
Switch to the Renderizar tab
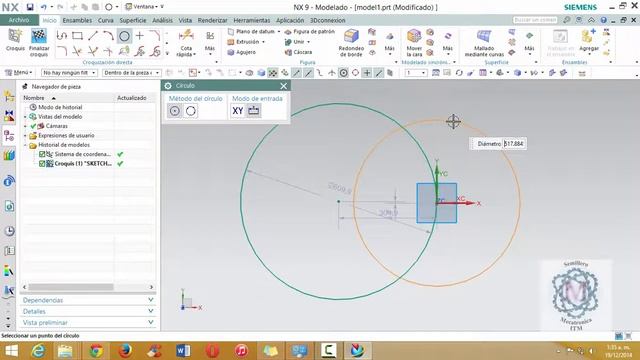(x=212, y=20)
